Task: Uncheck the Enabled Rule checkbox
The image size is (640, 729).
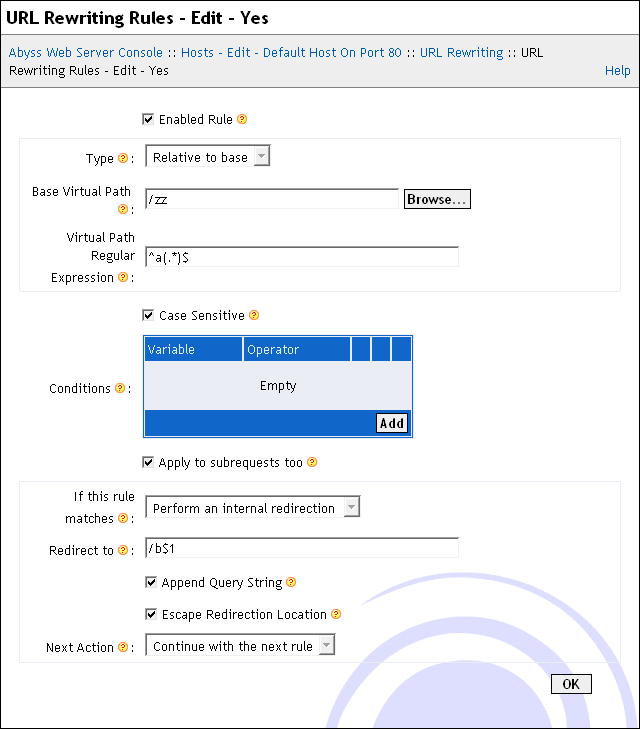Action: [x=149, y=120]
